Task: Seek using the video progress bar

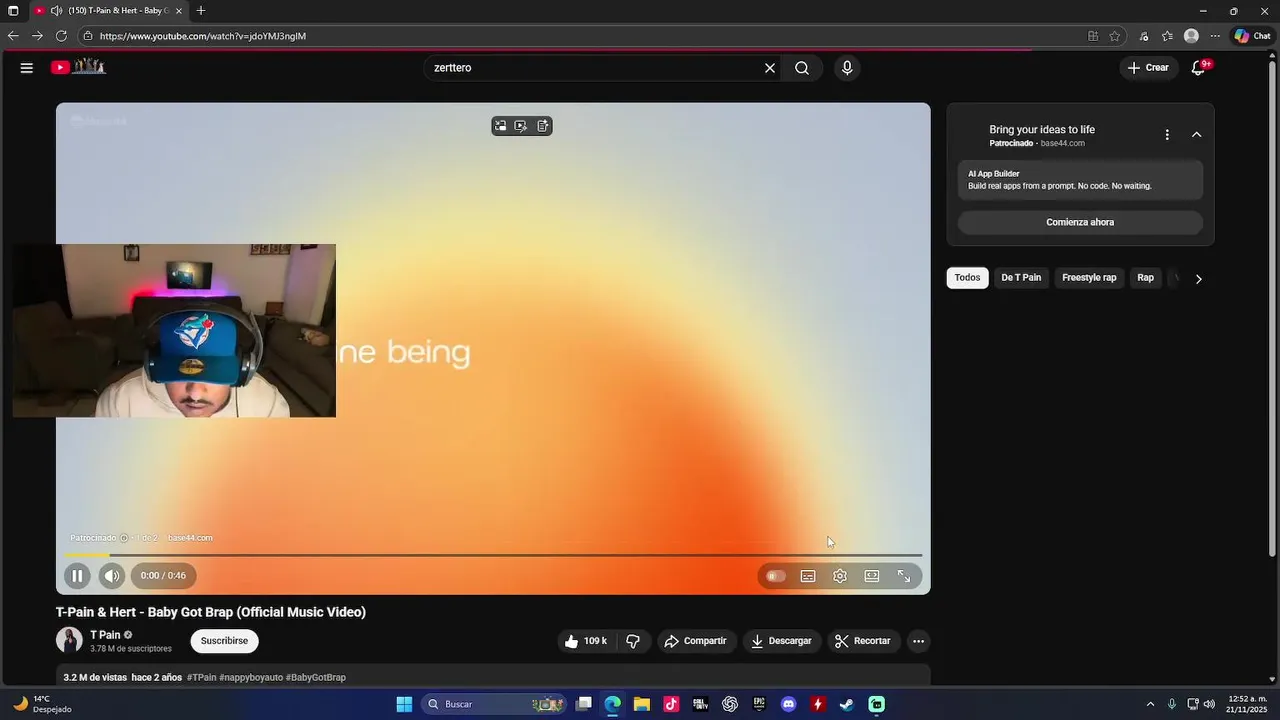Action: click(493, 555)
